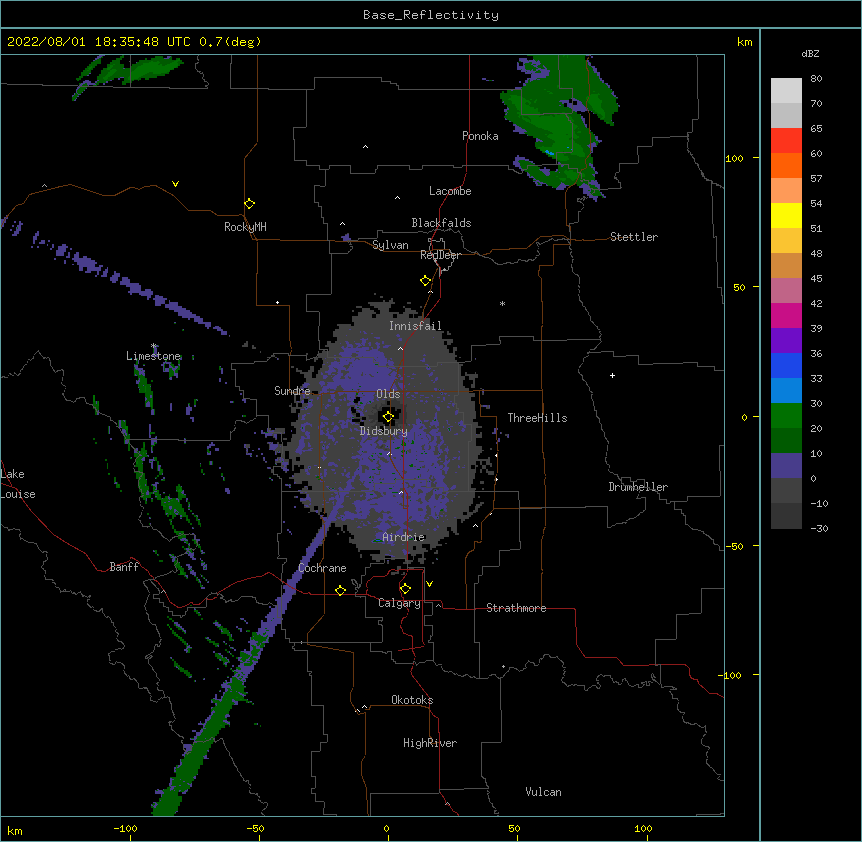This screenshot has width=862, height=842.
Task: Click the white asterisk marker east of Innisfail
Action: point(502,303)
